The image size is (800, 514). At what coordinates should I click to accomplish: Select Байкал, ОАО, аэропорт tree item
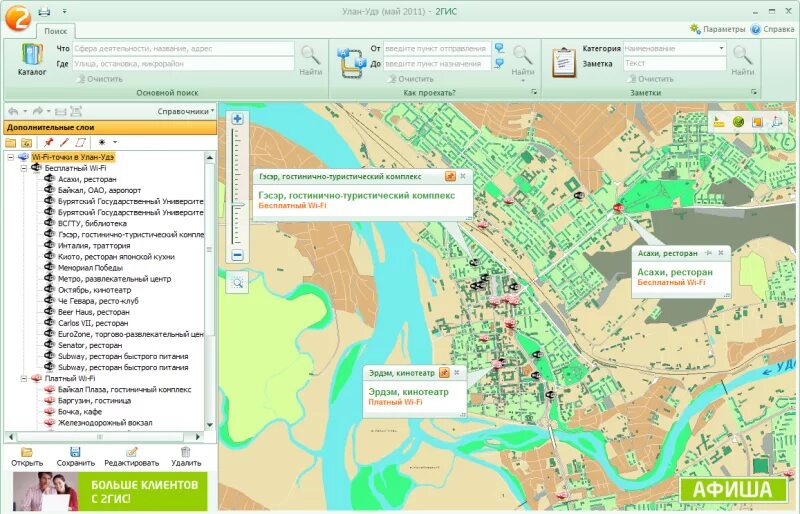pos(99,190)
